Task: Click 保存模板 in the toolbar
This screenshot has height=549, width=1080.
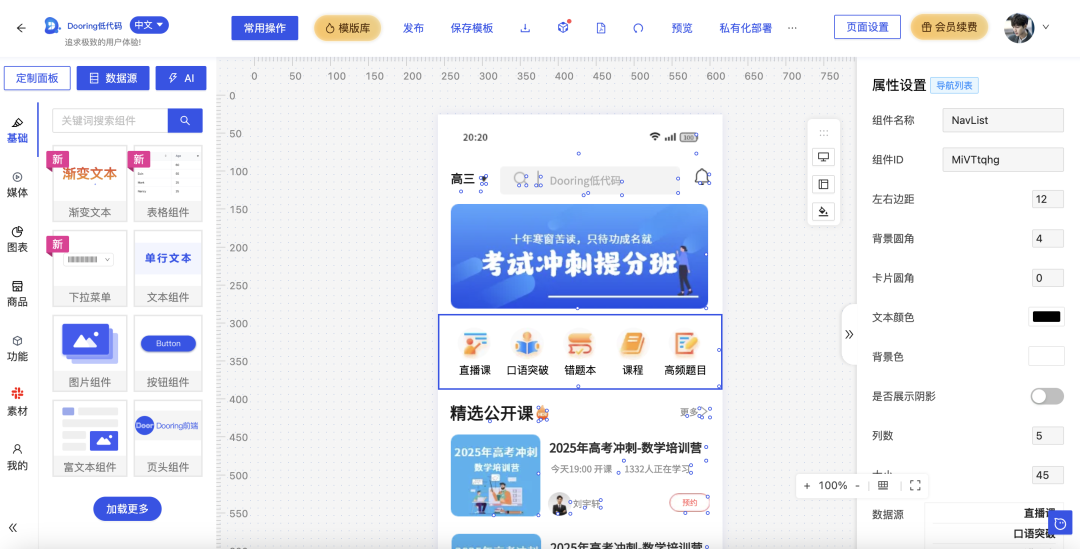Action: (472, 28)
